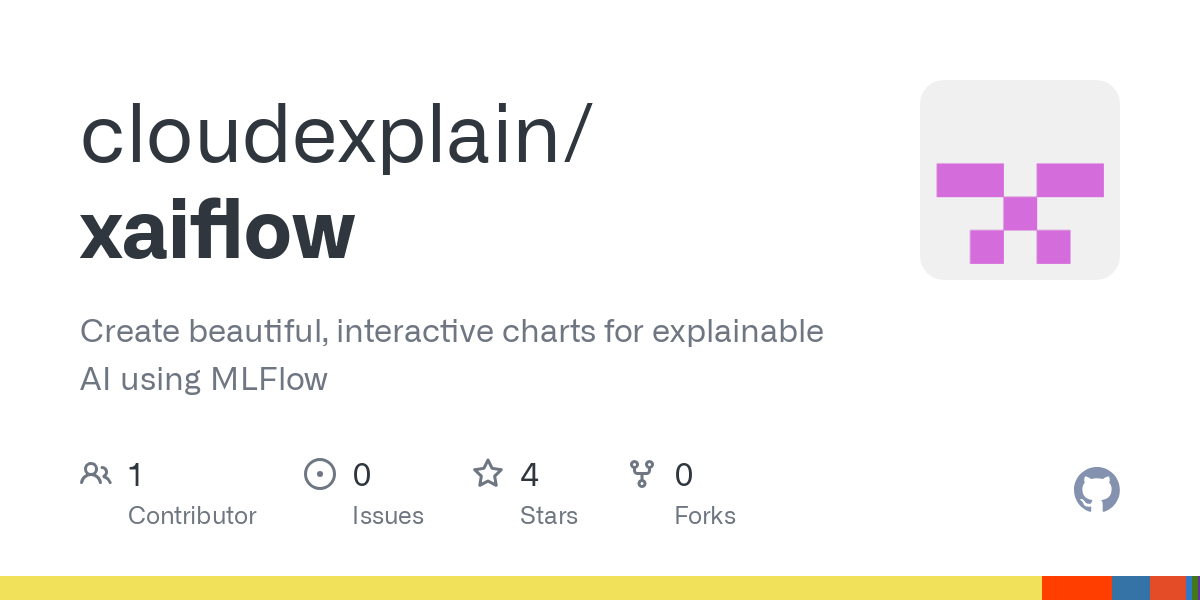
Task: Click the Issues label text
Action: [x=388, y=516]
